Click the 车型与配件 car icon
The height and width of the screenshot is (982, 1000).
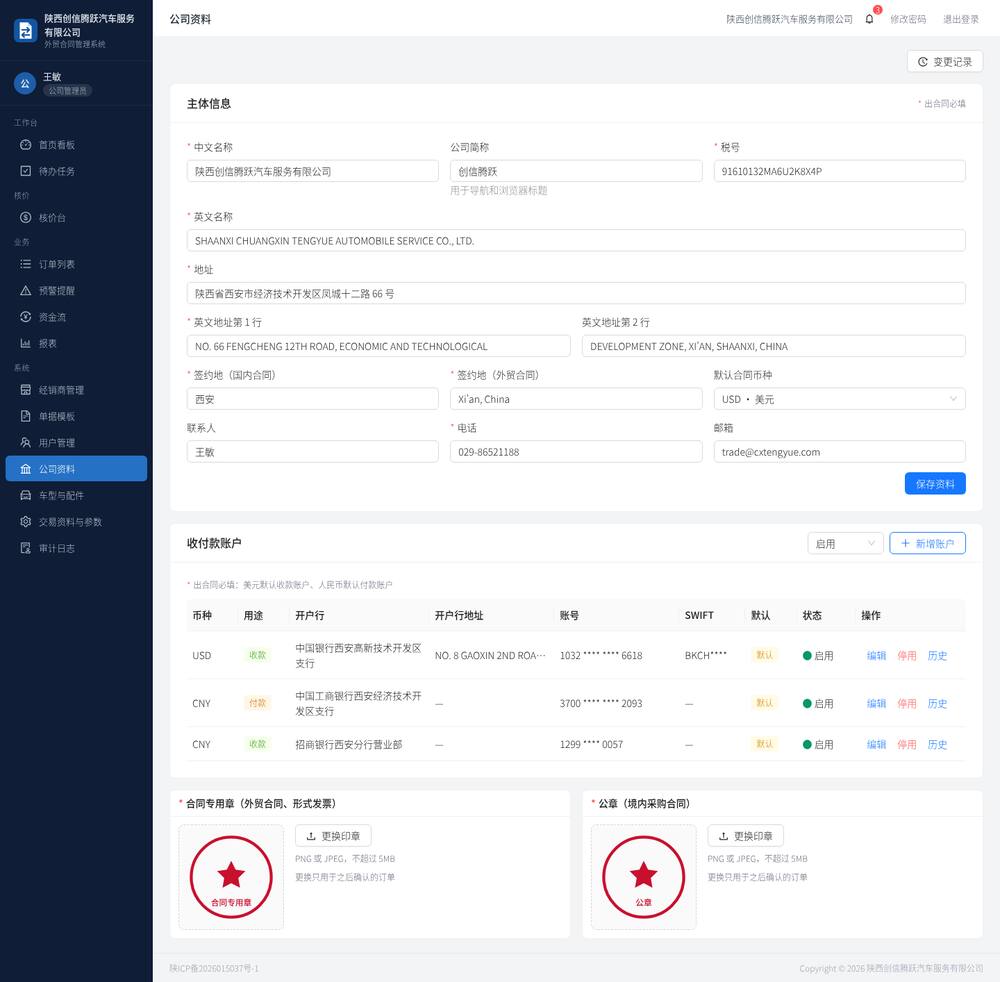click(x=26, y=495)
